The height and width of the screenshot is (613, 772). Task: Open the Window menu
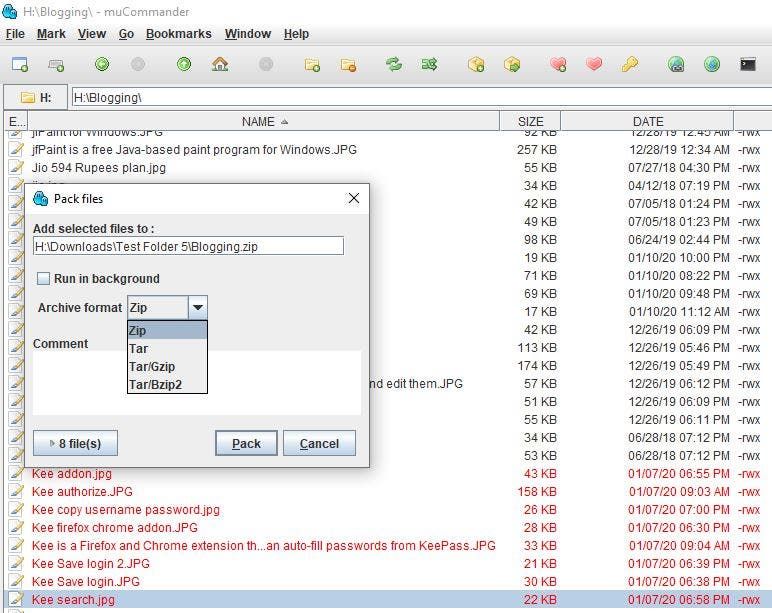(x=248, y=33)
